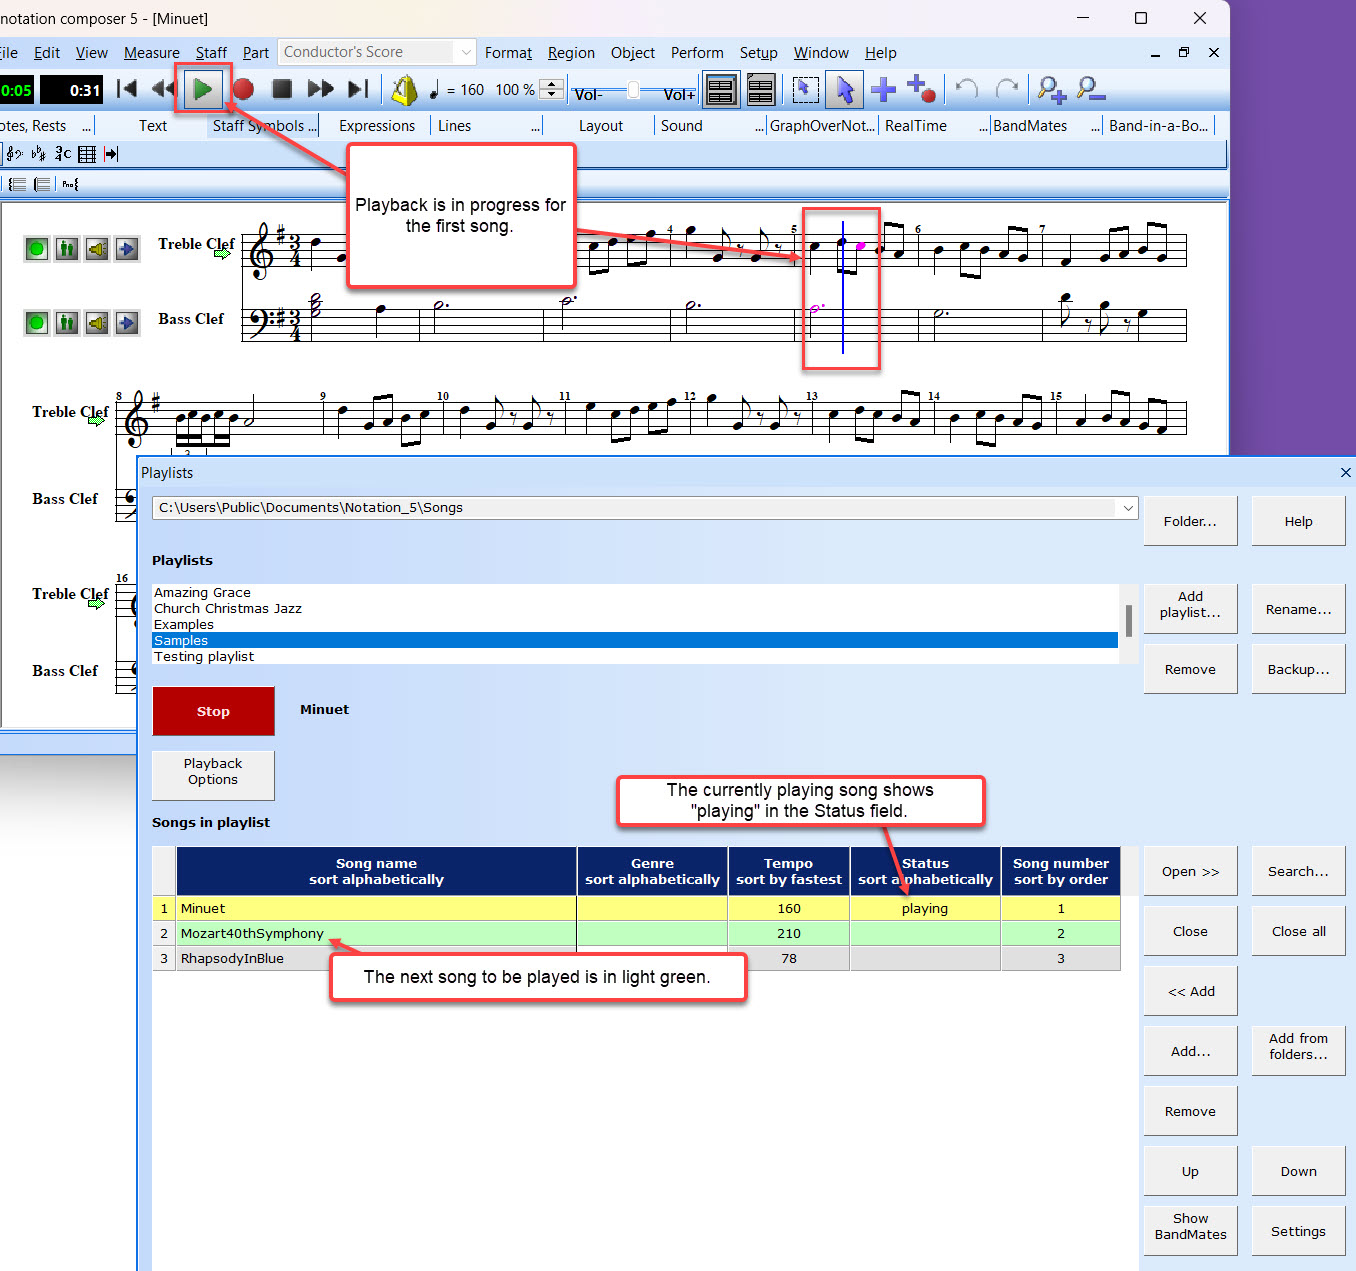Toggle mute speaker icon on Bass Clef staff
The image size is (1356, 1271).
97,323
